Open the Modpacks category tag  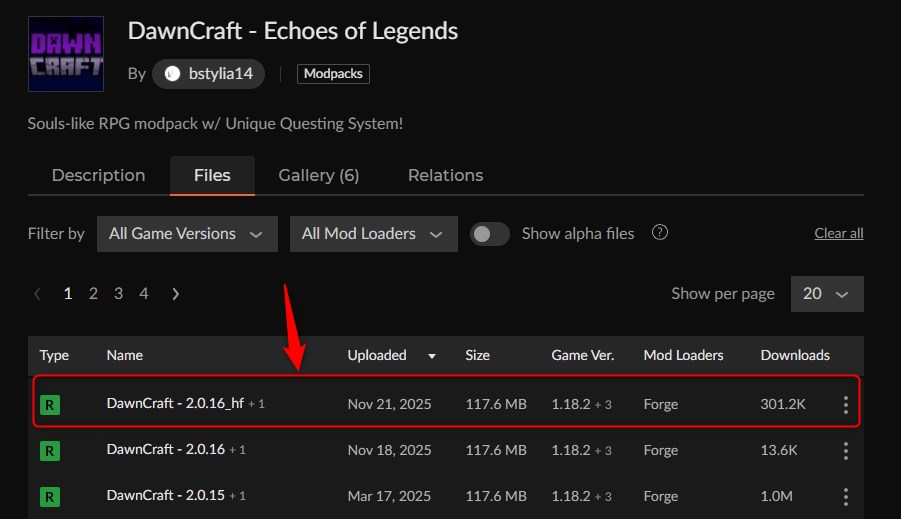click(333, 74)
